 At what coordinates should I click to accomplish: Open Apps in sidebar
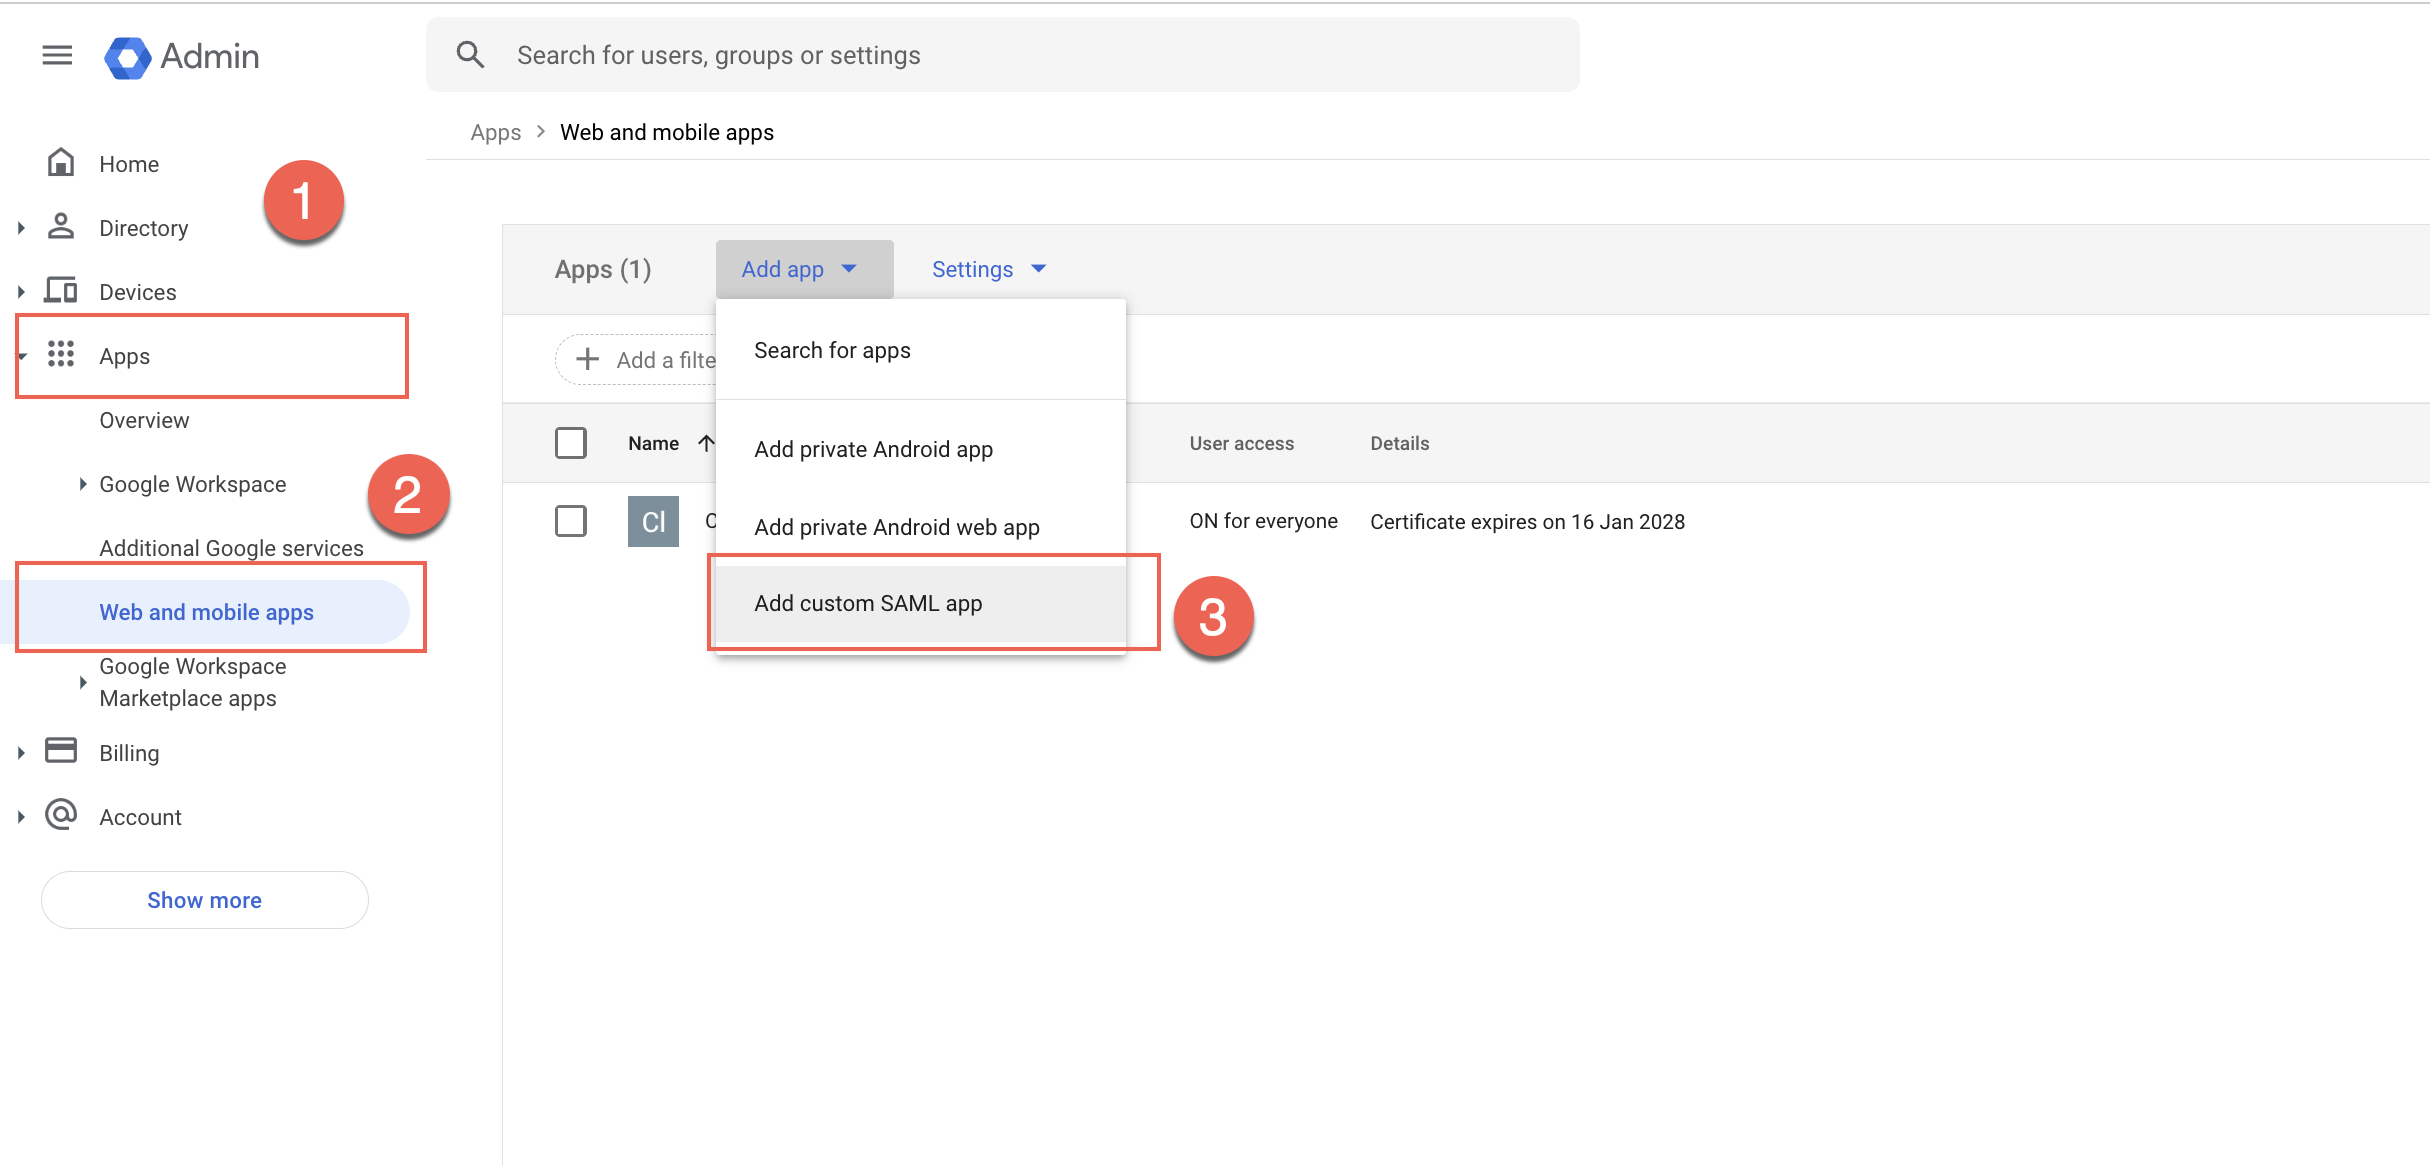(125, 356)
